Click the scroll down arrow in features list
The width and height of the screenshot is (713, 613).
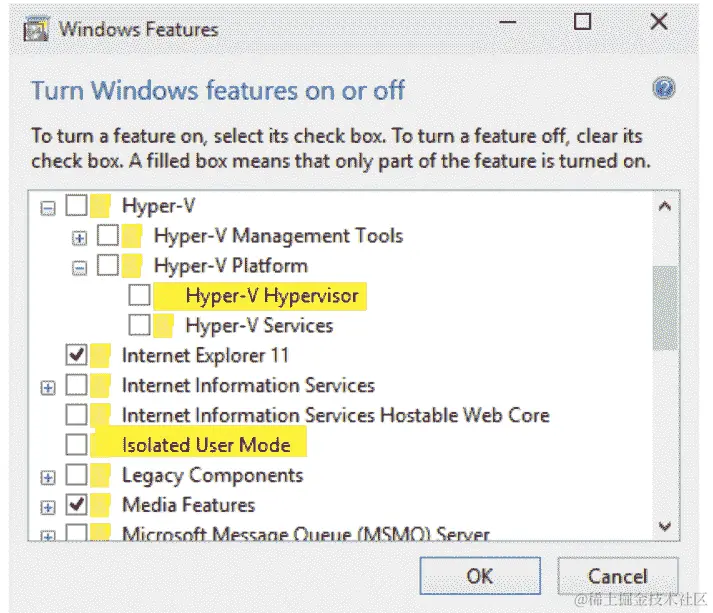click(665, 527)
